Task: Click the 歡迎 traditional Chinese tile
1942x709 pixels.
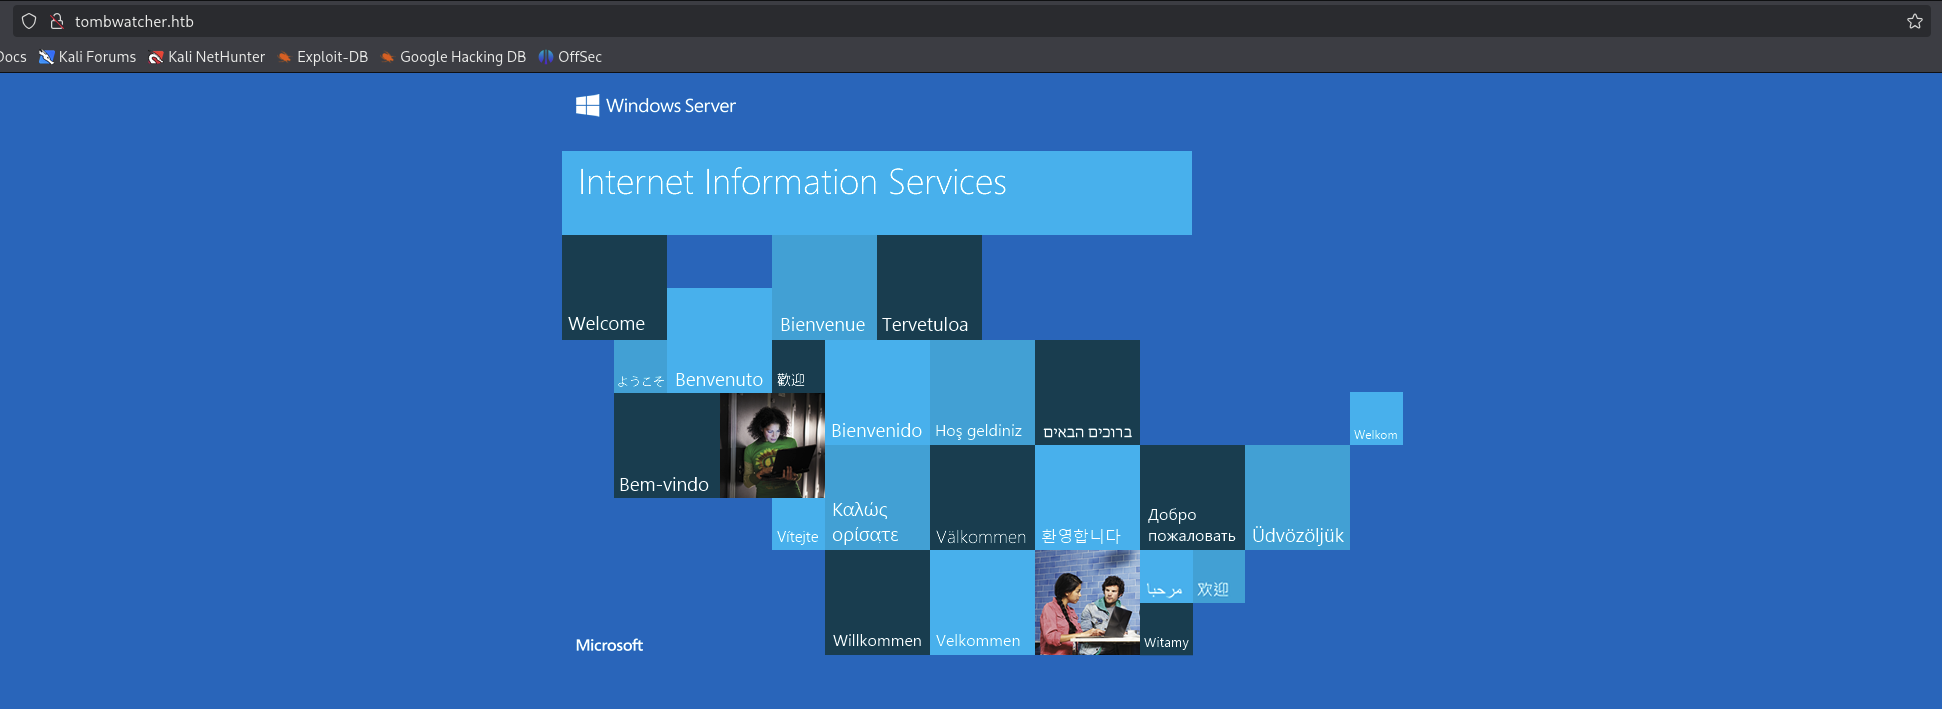Action: (x=798, y=366)
